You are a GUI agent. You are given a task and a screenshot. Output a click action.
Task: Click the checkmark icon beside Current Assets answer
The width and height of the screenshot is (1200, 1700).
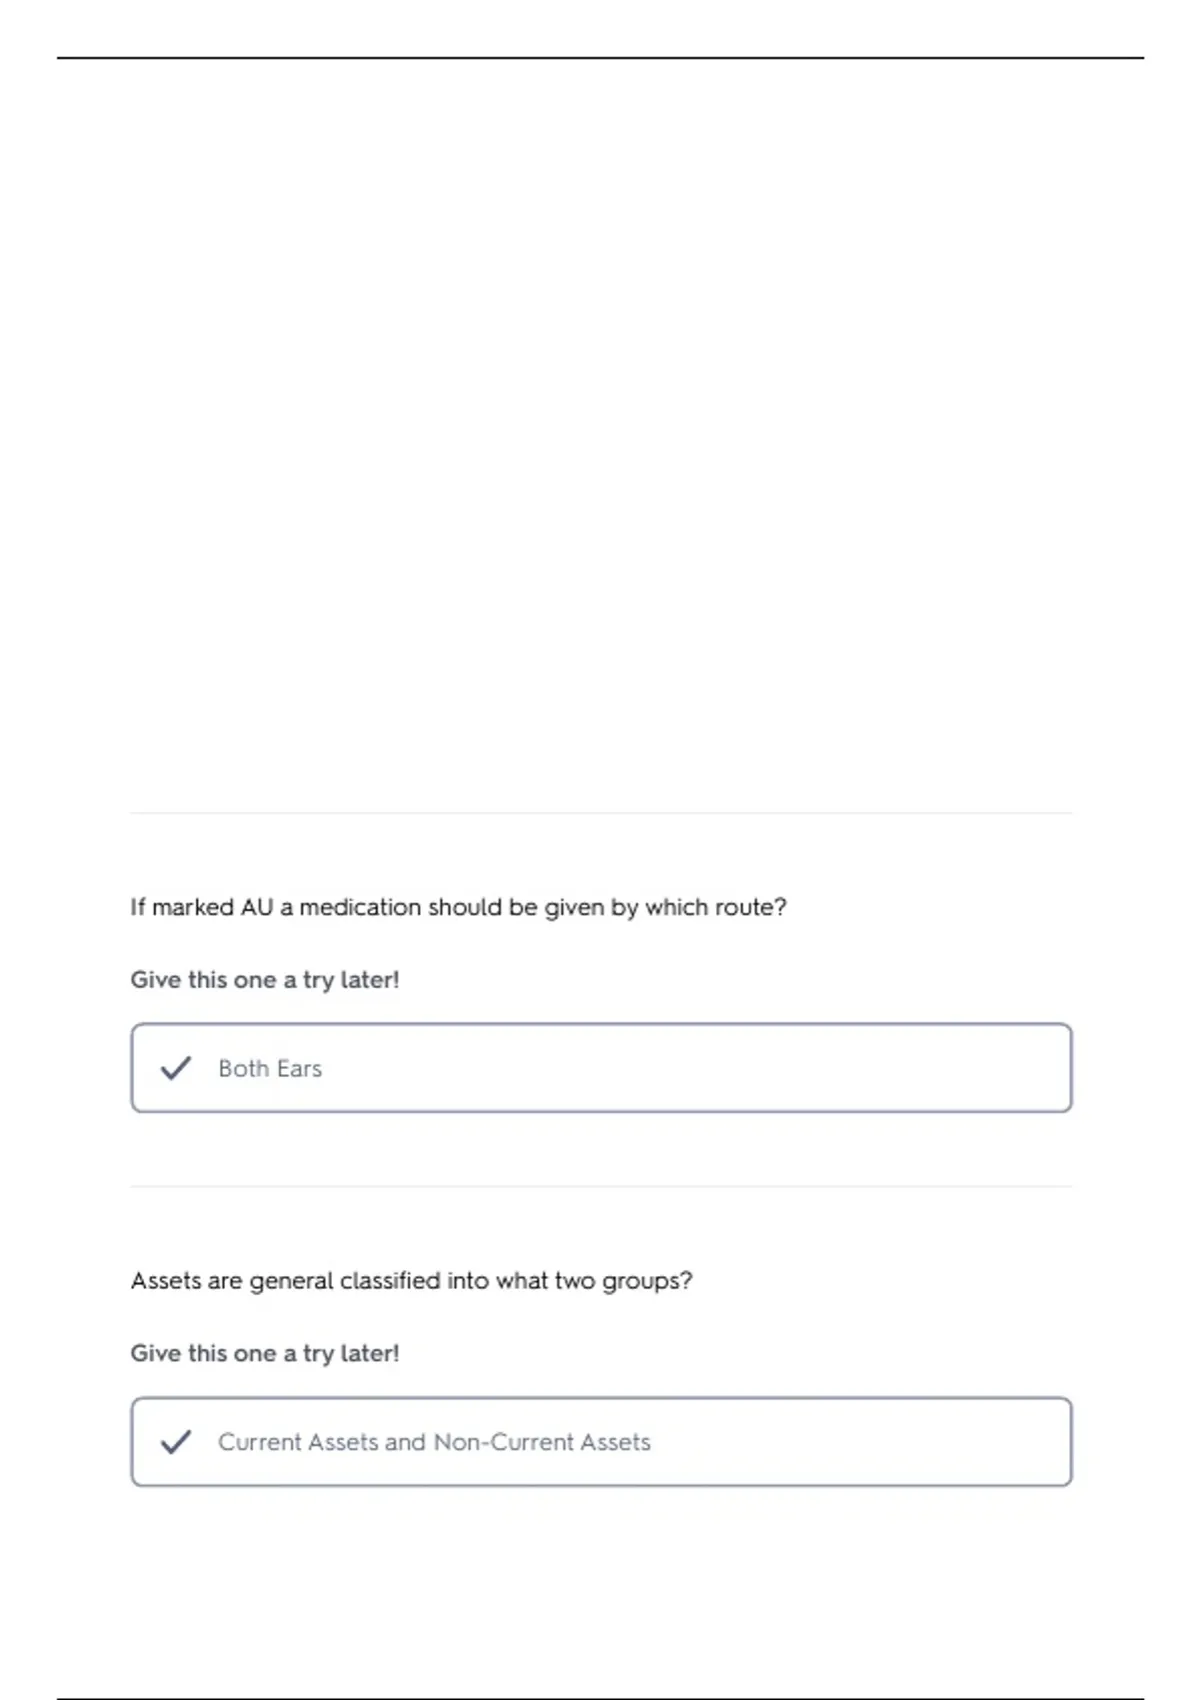(x=176, y=1442)
